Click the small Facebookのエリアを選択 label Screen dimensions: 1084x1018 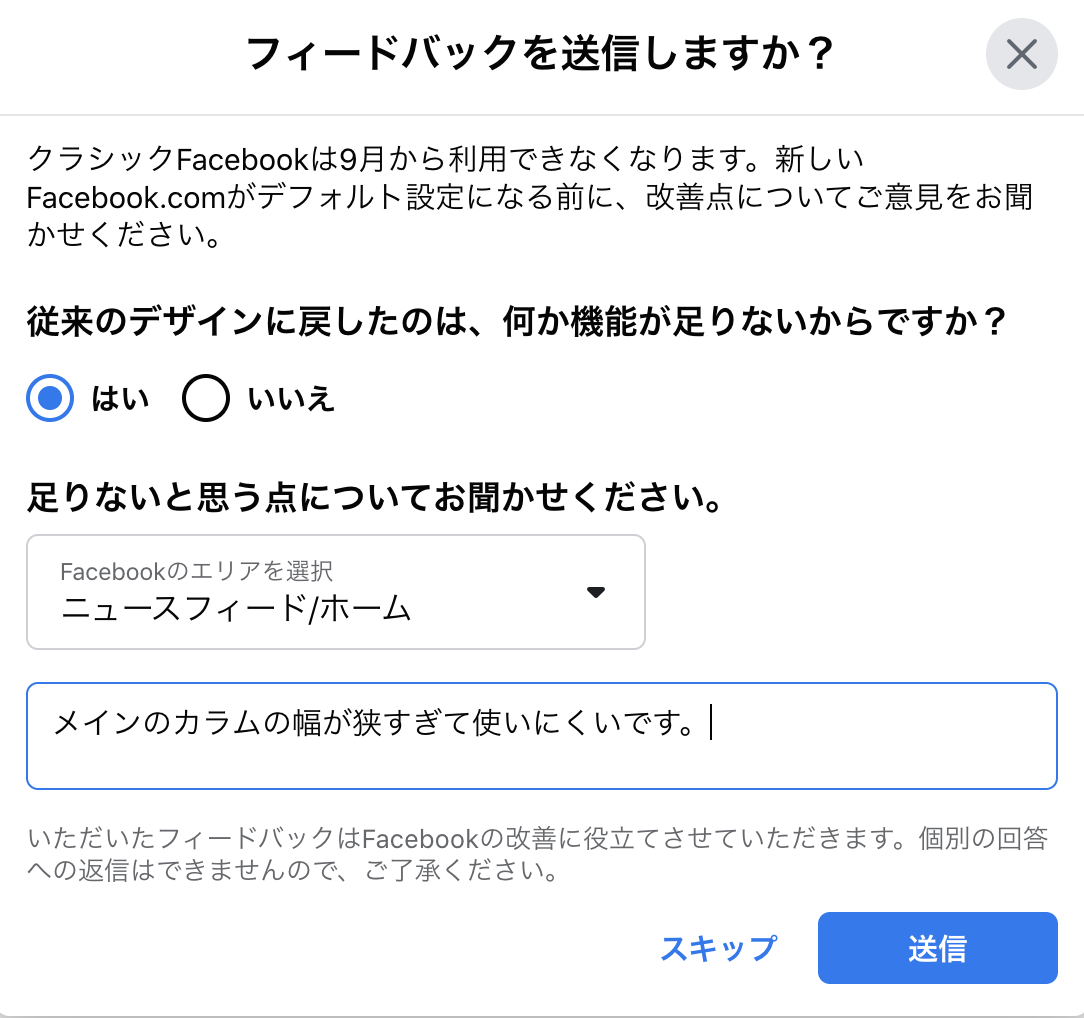196,571
